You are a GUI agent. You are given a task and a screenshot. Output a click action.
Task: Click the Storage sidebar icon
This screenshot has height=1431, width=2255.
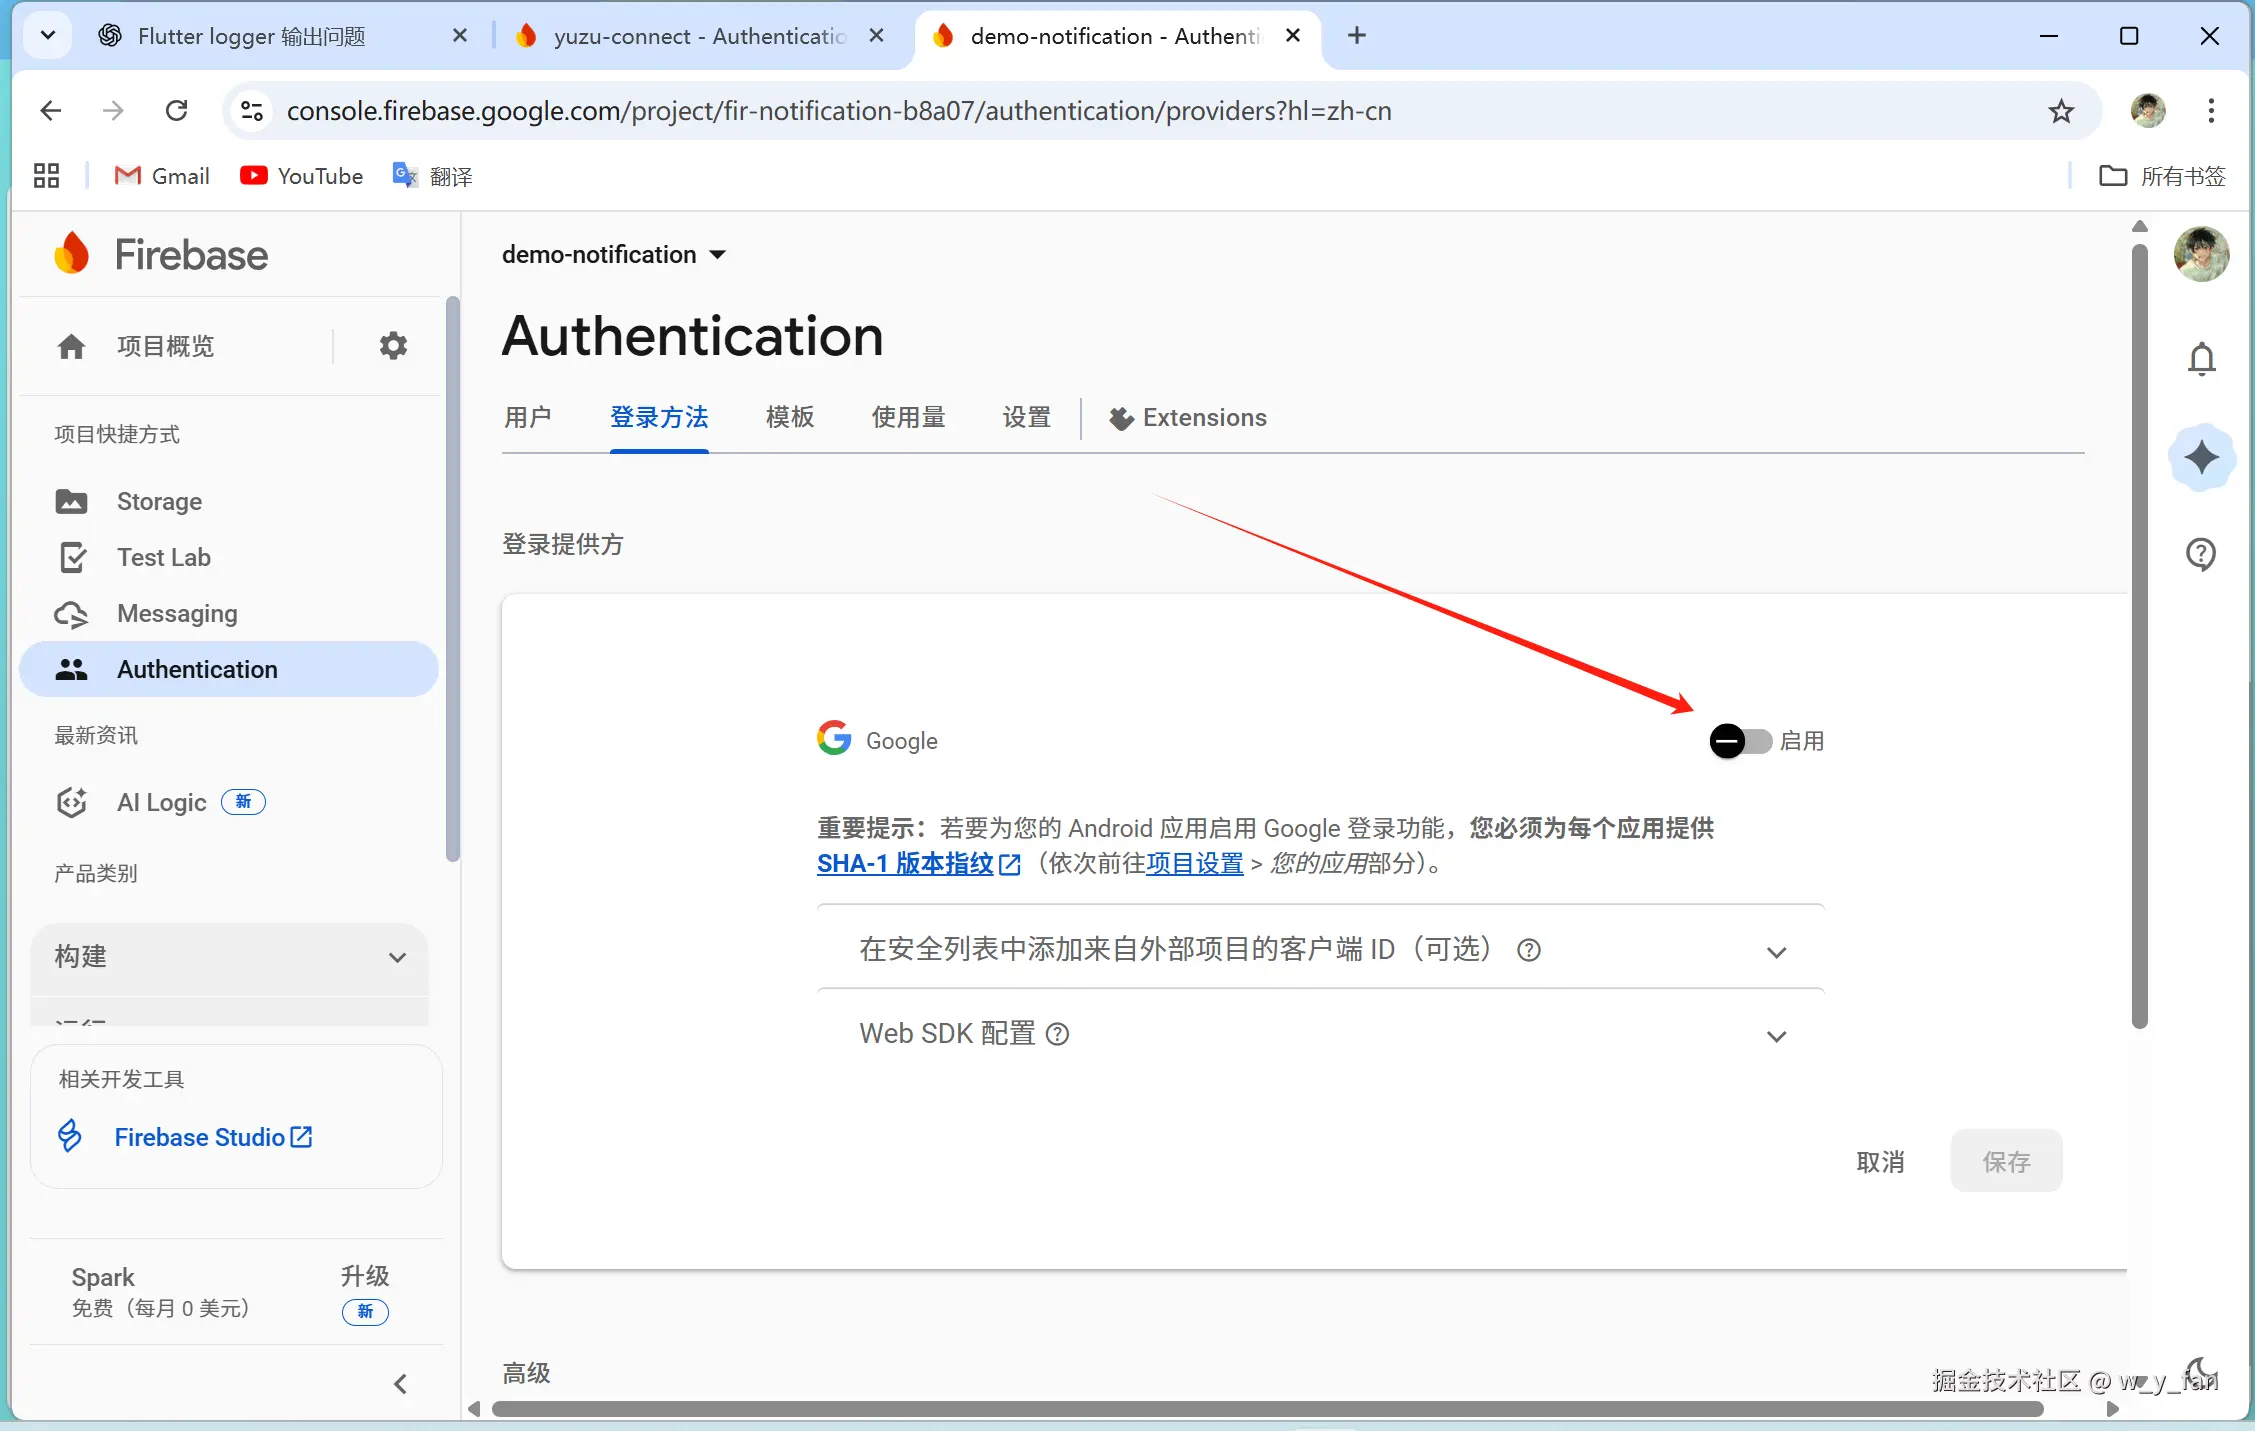pyautogui.click(x=71, y=501)
